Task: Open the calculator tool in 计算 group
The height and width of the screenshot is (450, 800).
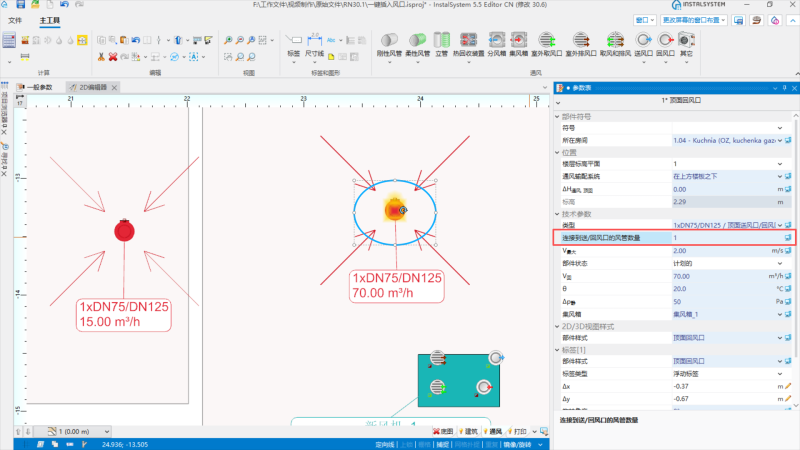Action: coord(9,40)
